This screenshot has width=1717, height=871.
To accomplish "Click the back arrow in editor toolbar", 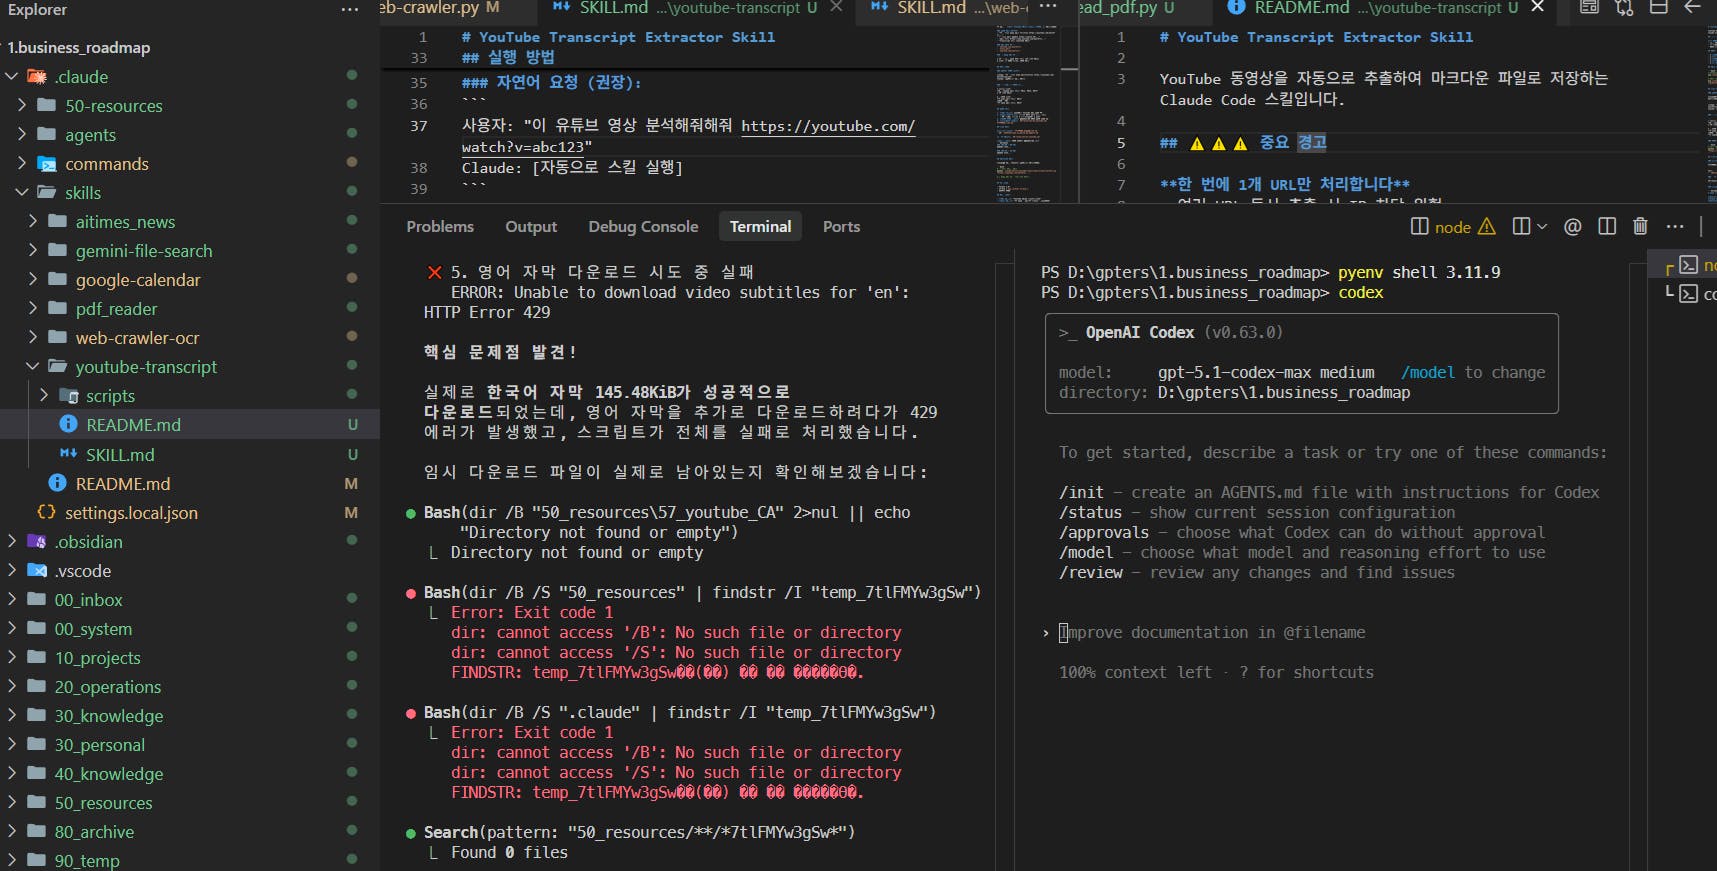I will click(1692, 7).
